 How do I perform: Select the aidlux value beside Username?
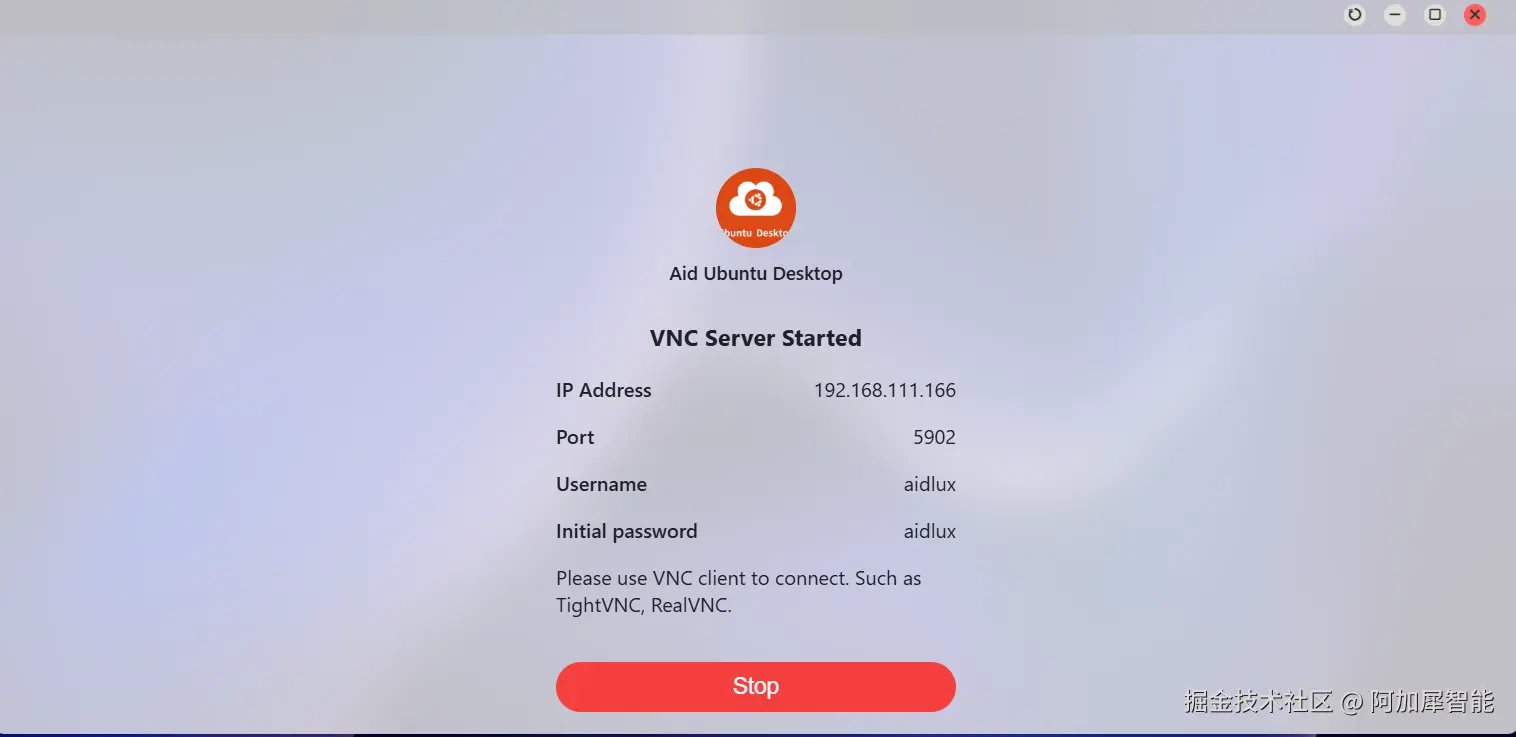(930, 485)
